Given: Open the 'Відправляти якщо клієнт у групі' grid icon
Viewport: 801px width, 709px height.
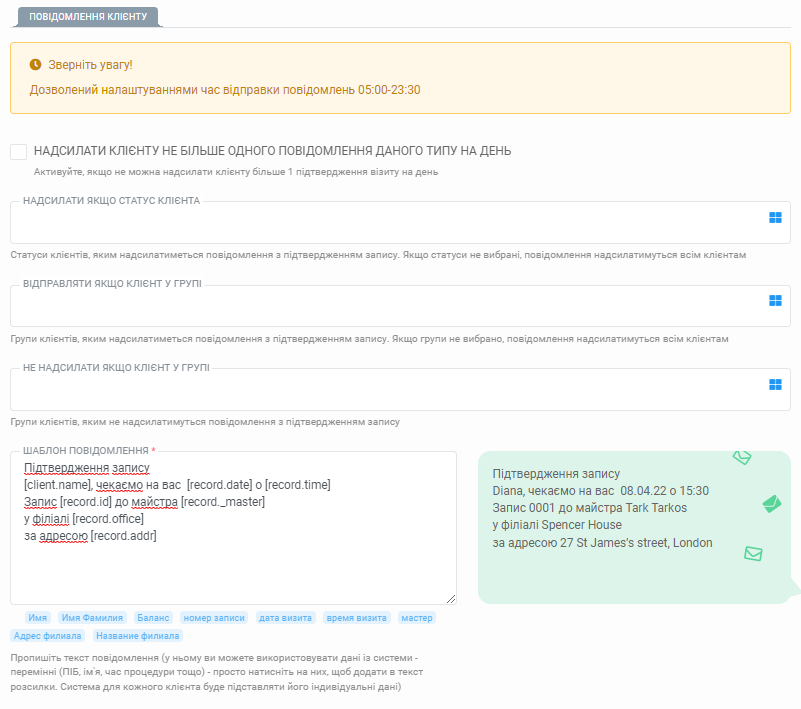Looking at the screenshot, I should (775, 301).
